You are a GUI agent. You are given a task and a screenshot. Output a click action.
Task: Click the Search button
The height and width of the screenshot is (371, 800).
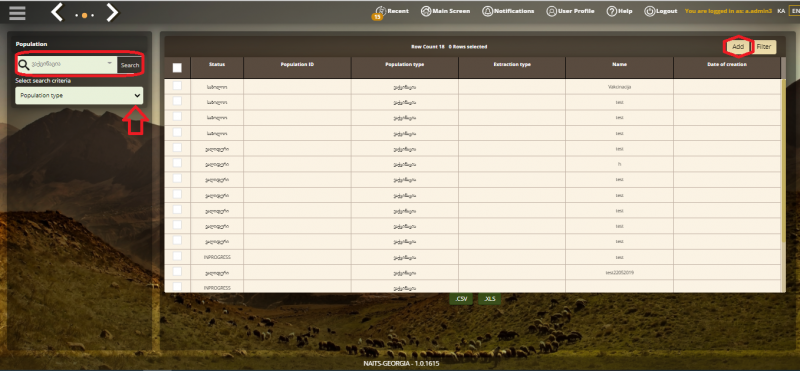click(130, 65)
